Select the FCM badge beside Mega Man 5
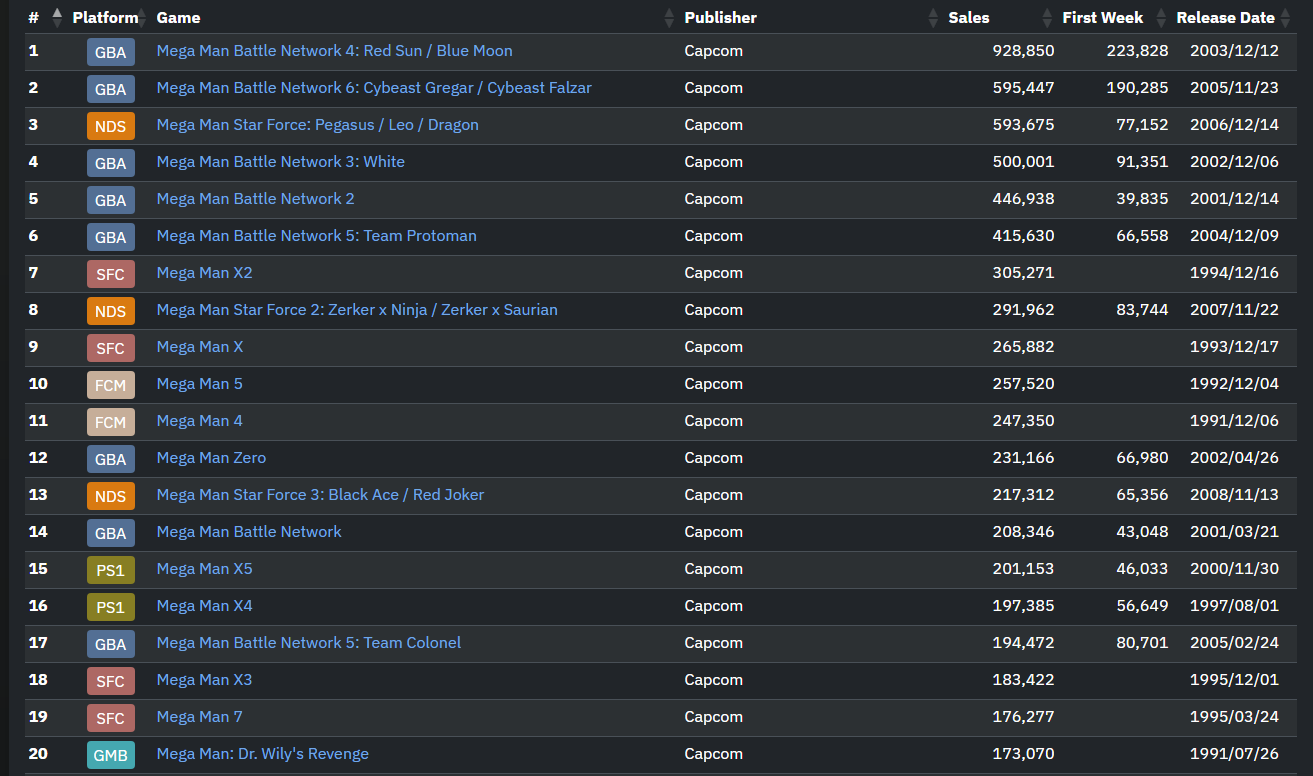This screenshot has height=776, width=1313. (111, 385)
